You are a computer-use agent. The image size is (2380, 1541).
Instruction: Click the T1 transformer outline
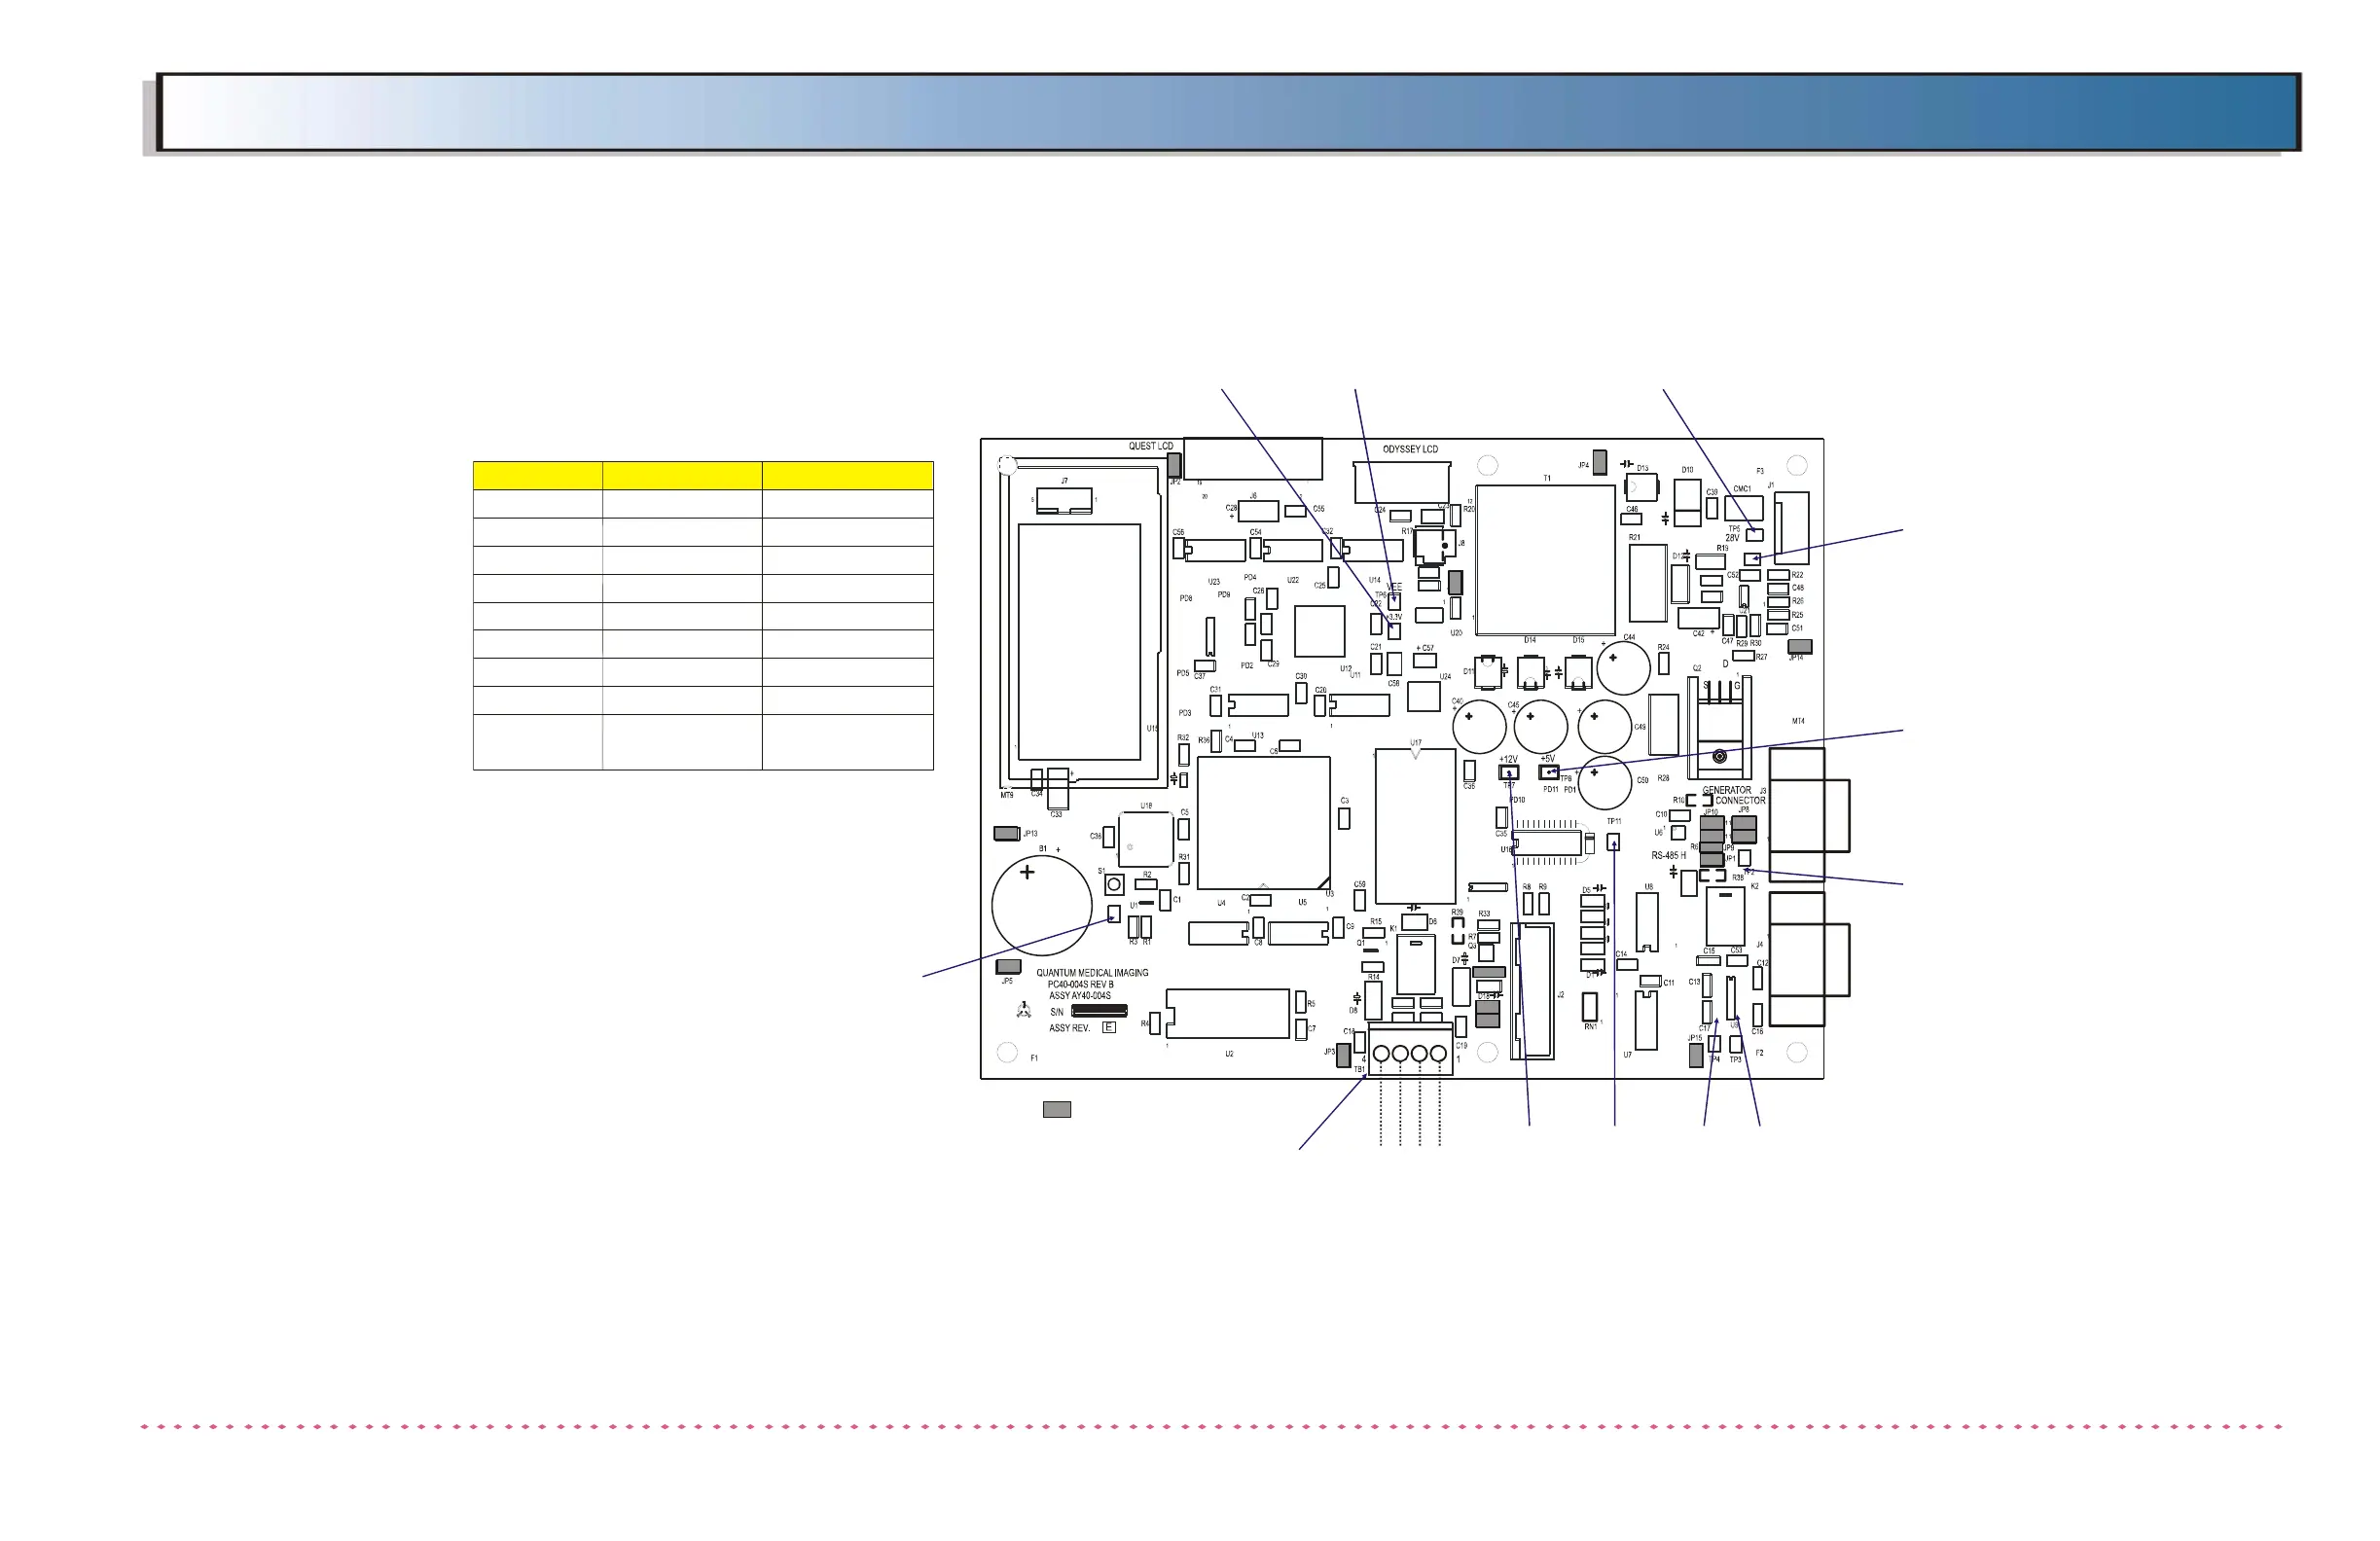point(1545,560)
